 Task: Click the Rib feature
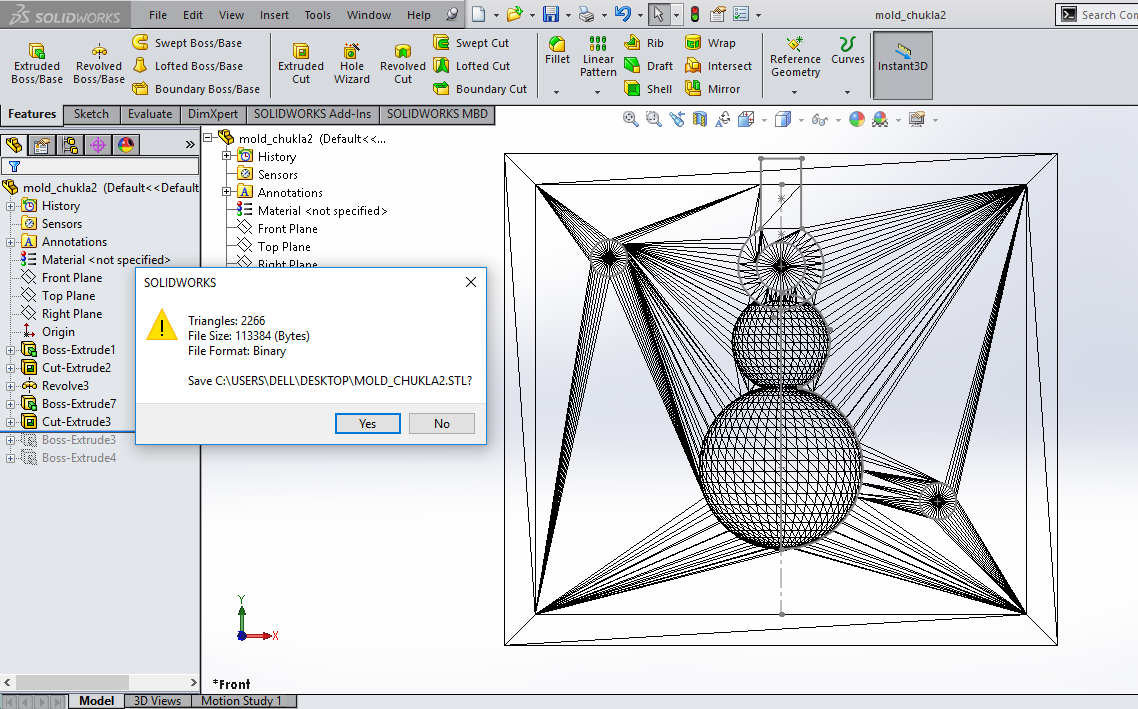pos(644,43)
